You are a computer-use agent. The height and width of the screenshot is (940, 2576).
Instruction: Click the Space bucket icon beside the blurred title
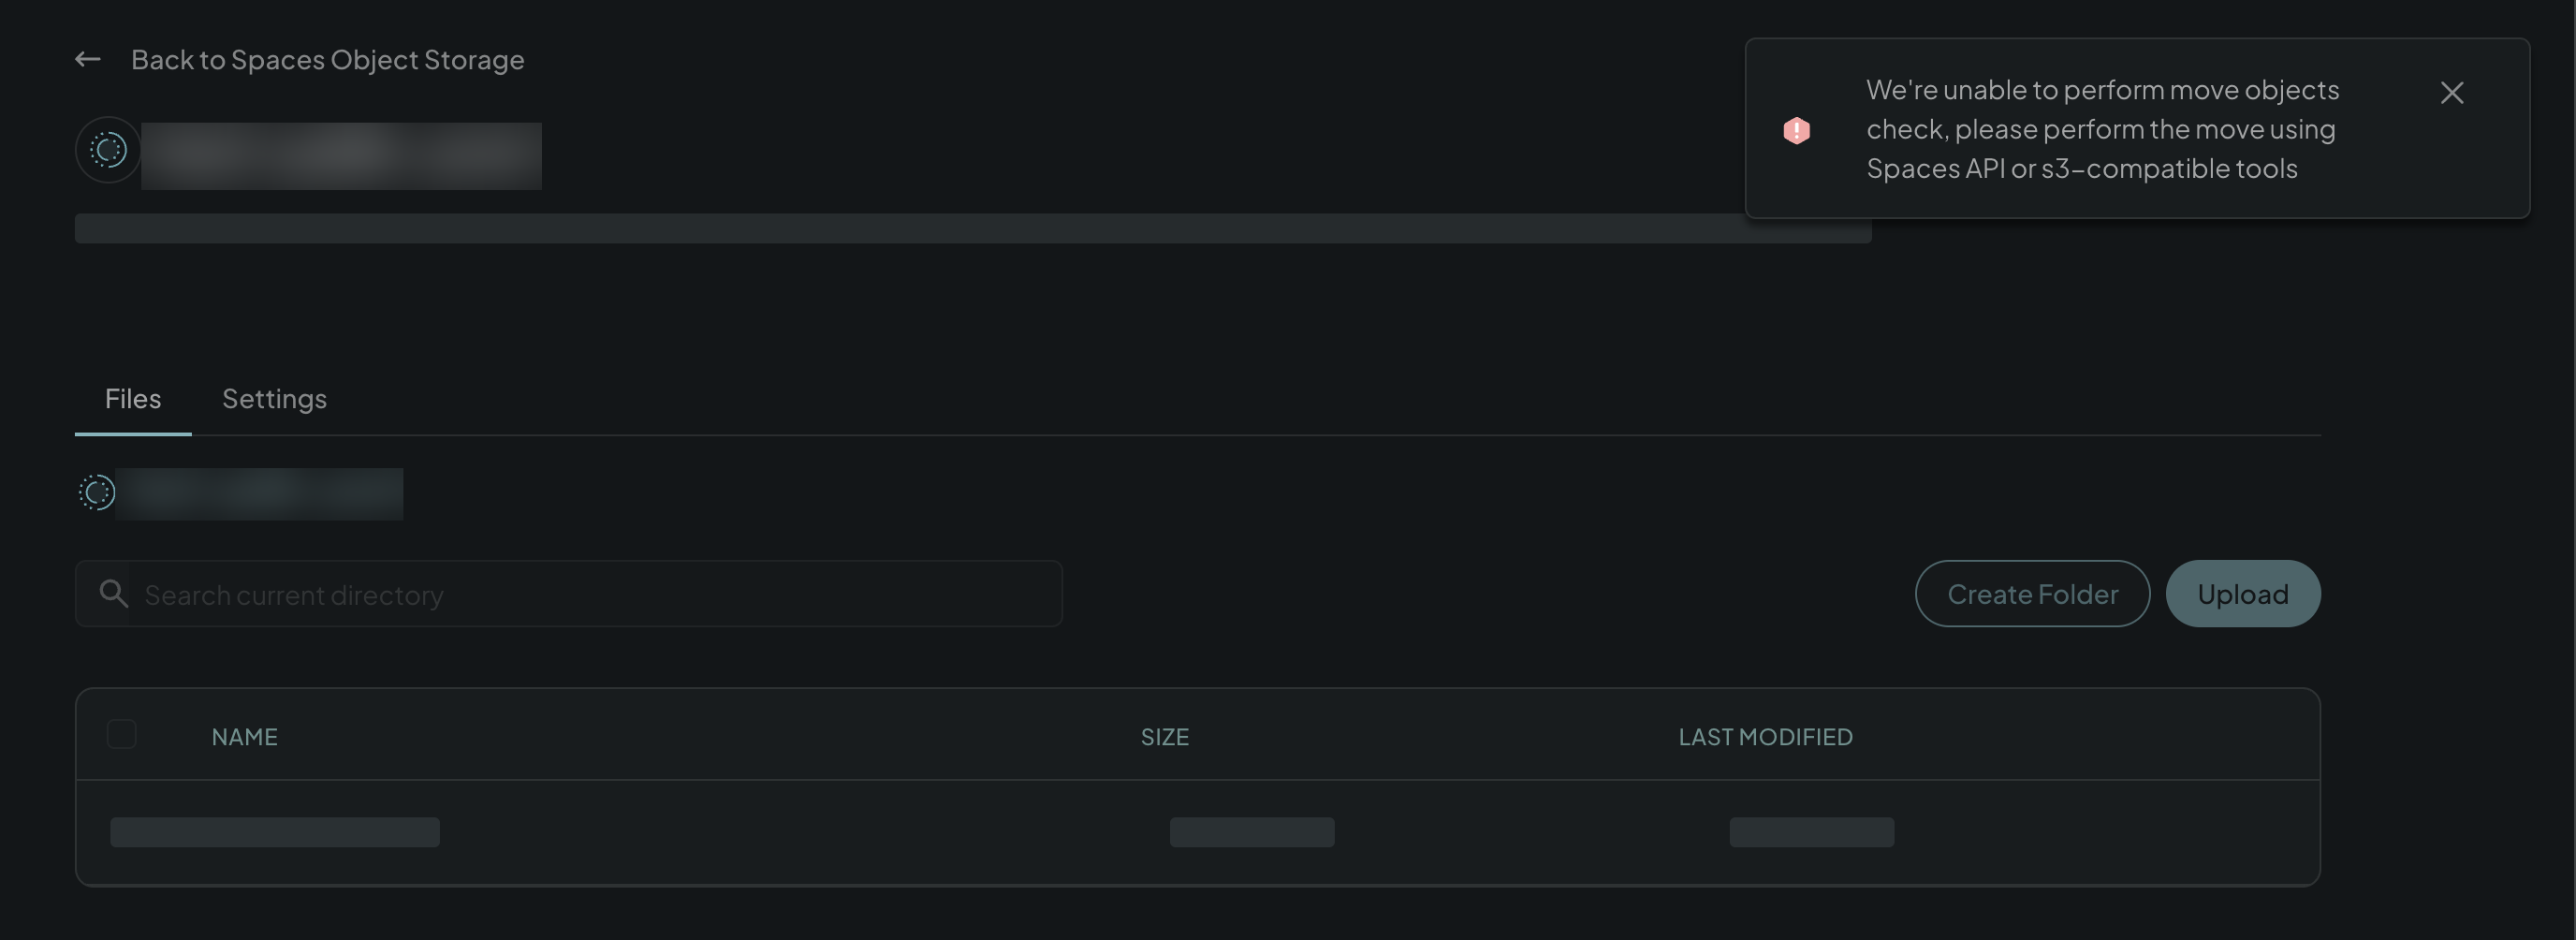coord(108,150)
